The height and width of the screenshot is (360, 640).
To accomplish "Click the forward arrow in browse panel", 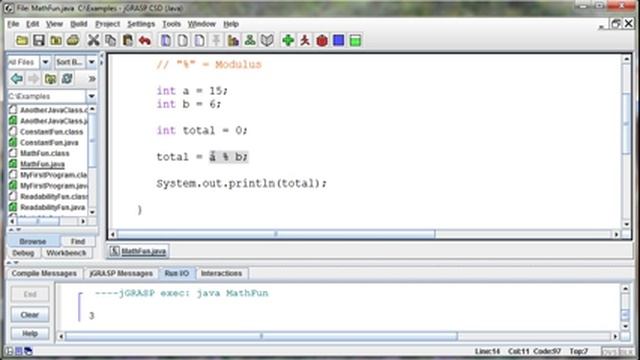I will [33, 78].
